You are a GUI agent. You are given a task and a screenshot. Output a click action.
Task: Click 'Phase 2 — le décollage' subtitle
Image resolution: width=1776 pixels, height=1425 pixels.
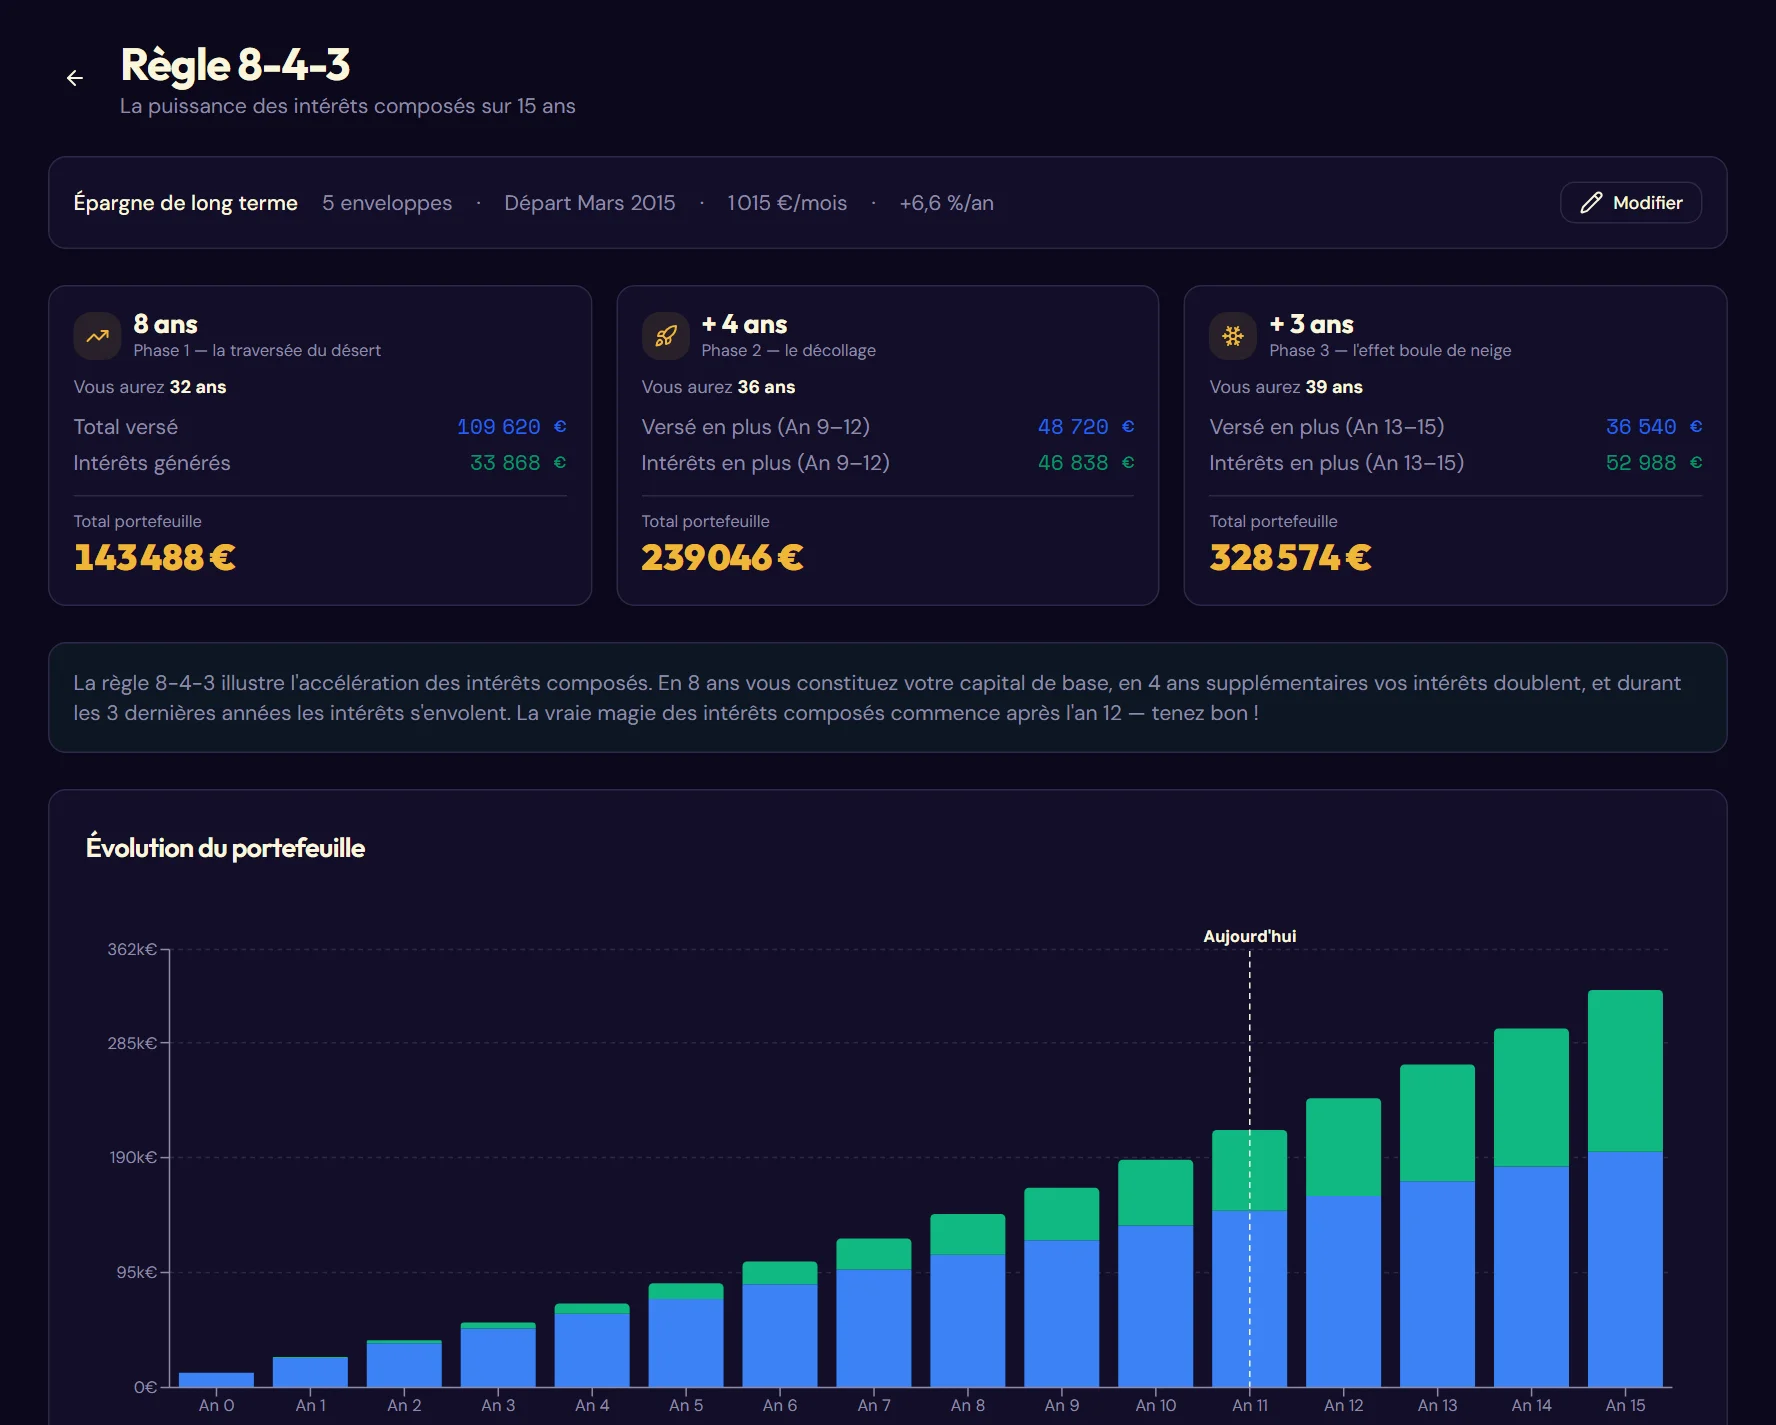[788, 351]
